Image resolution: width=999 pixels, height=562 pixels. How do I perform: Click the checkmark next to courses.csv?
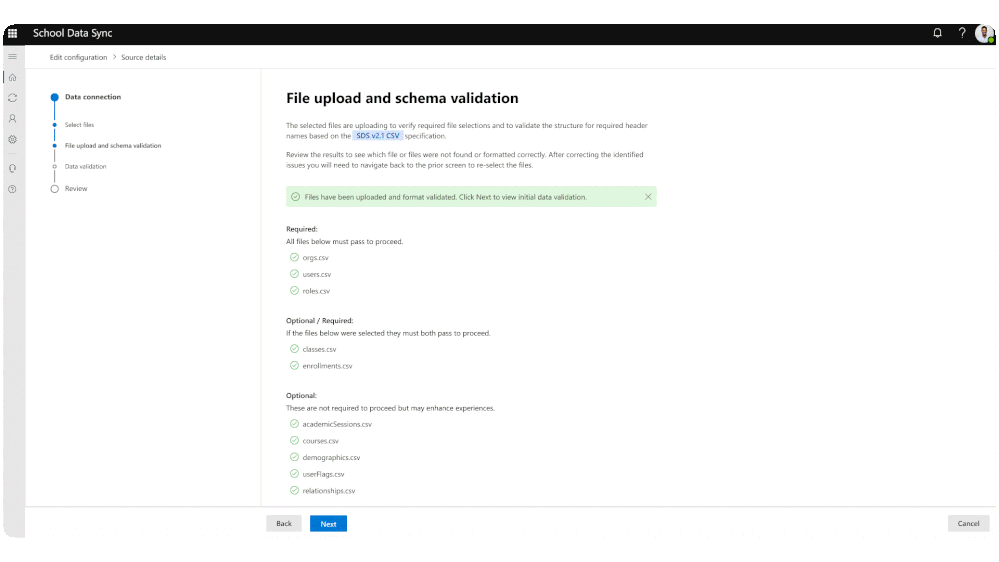[294, 440]
